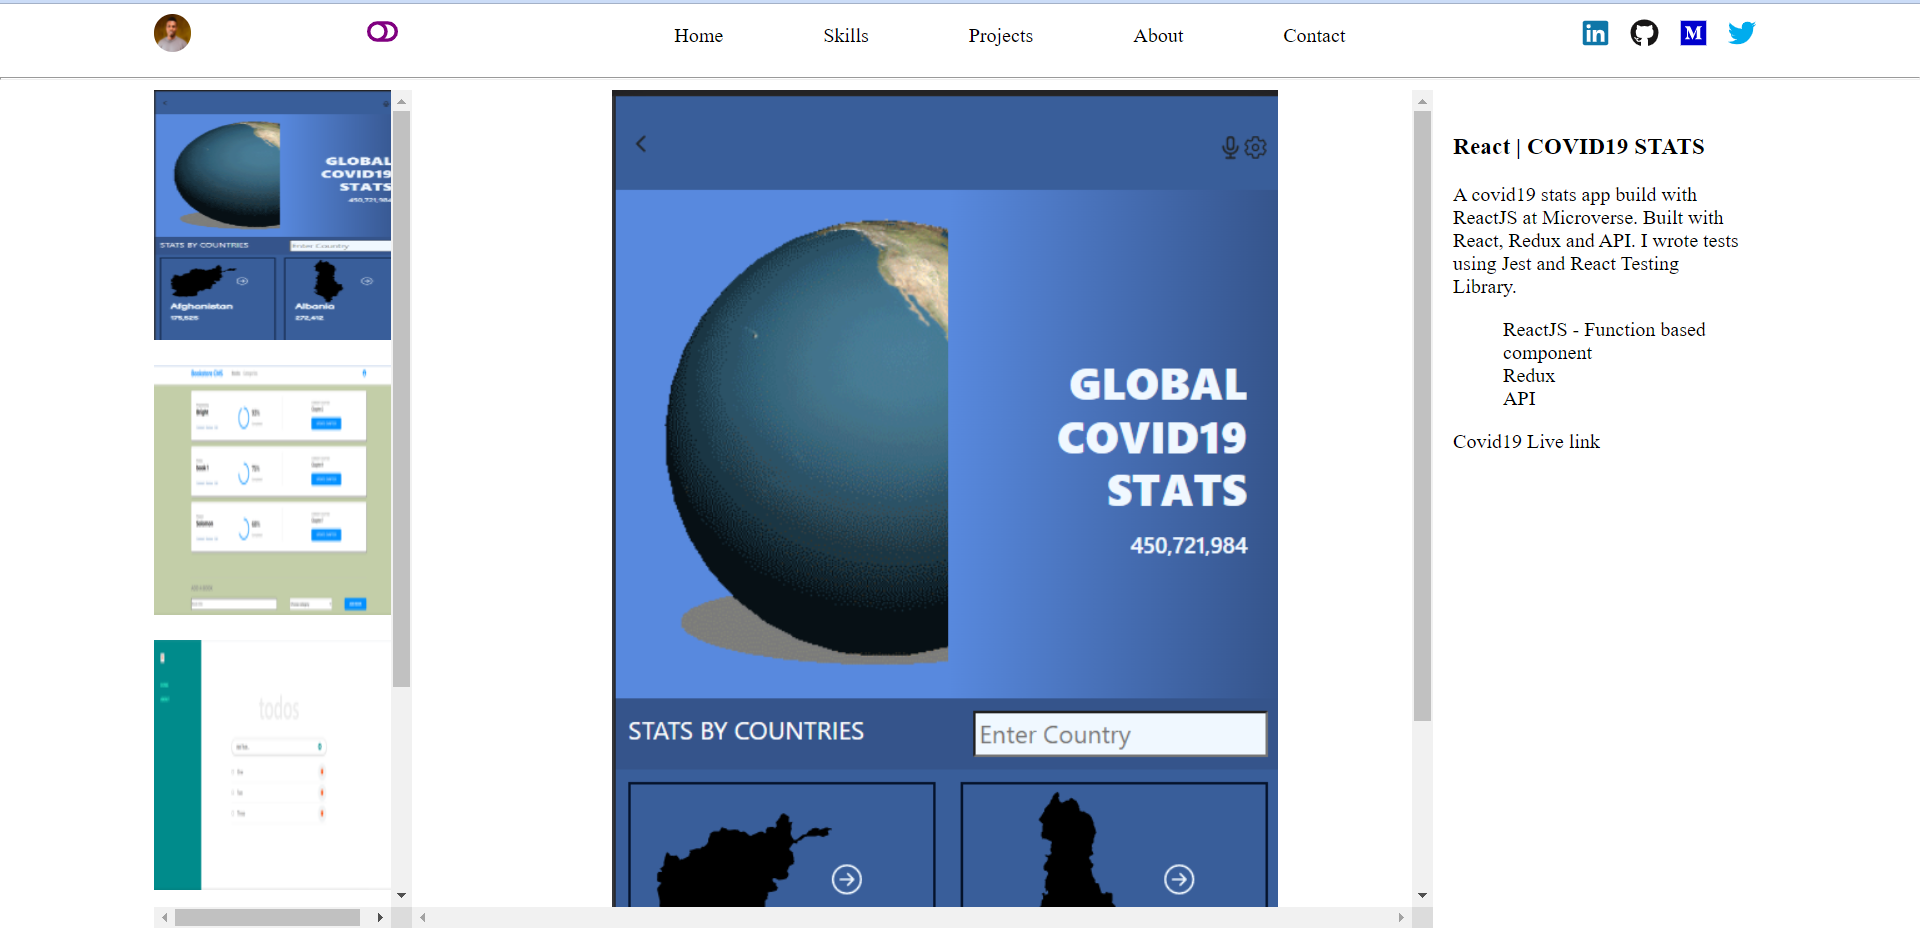
Task: Click the preview pane scroll-right arrow
Action: point(1401,917)
